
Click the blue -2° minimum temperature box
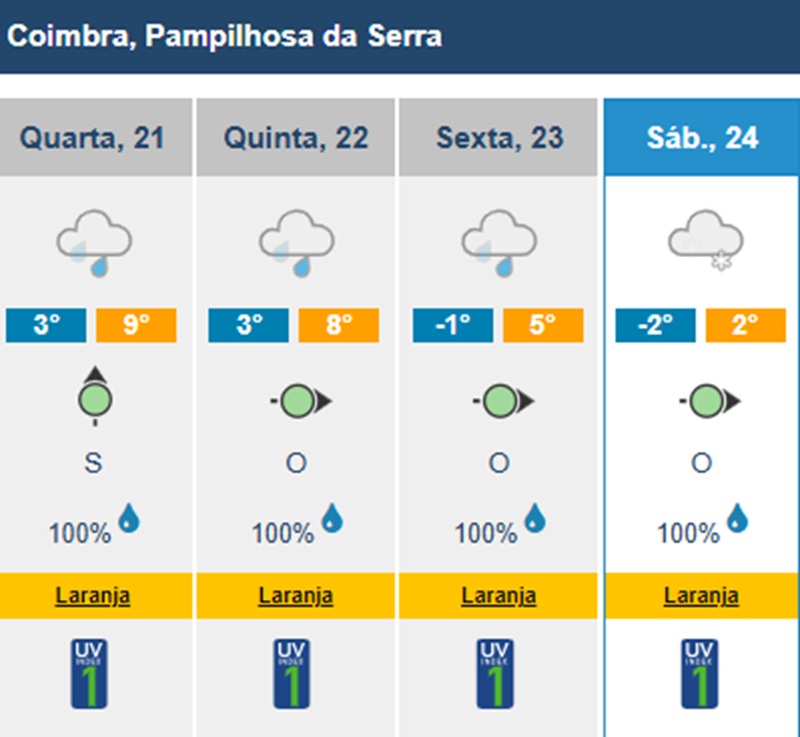point(655,326)
